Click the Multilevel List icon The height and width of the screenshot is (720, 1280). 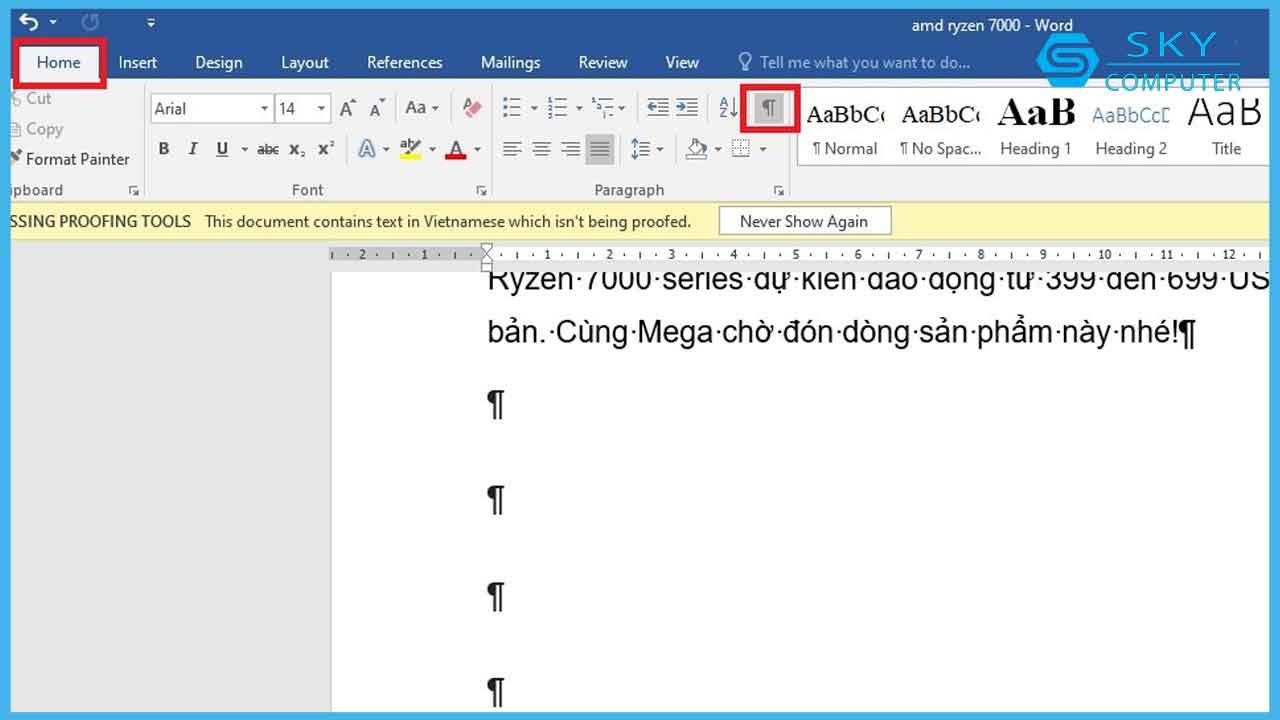[x=603, y=108]
